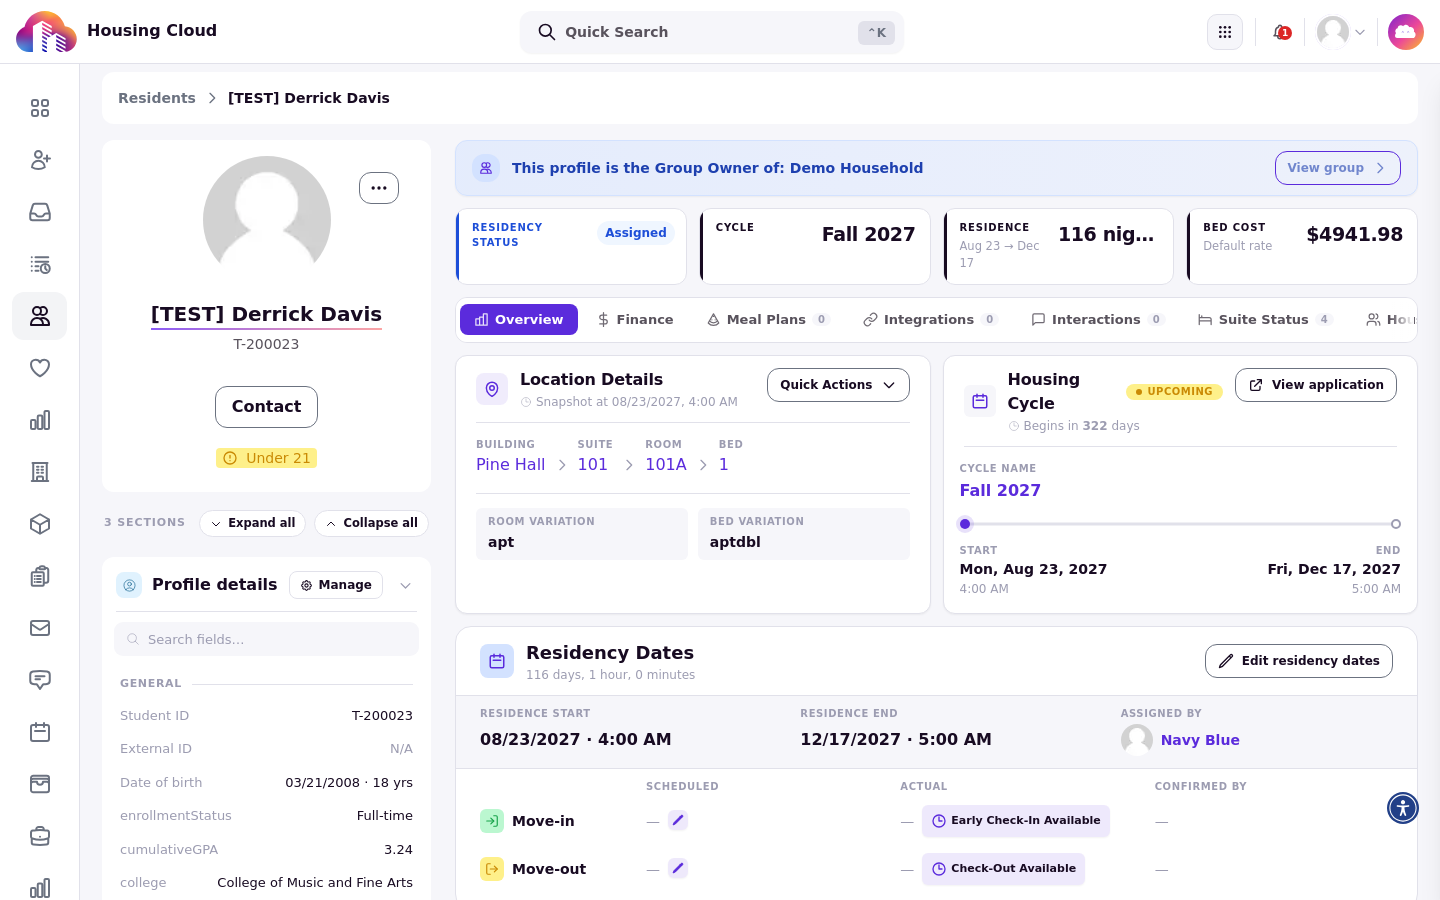The height and width of the screenshot is (900, 1440).
Task: Click the Contact button
Action: (266, 407)
